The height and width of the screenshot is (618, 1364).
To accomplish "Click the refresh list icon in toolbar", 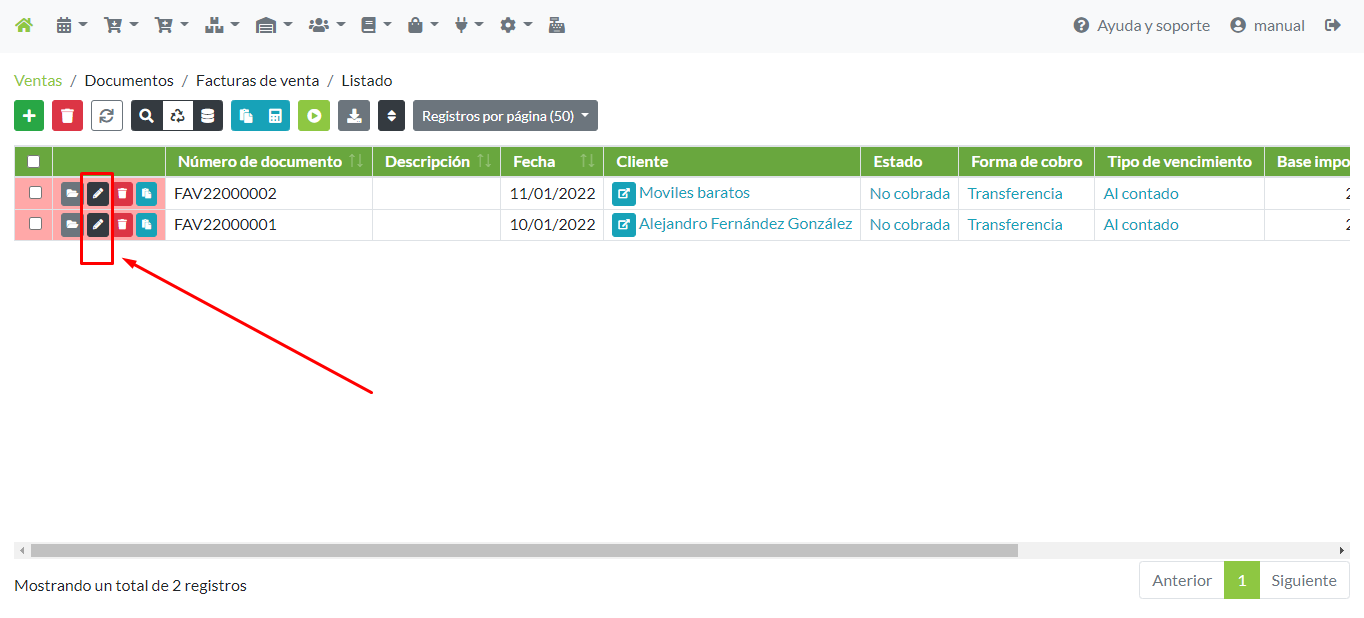I will (107, 116).
